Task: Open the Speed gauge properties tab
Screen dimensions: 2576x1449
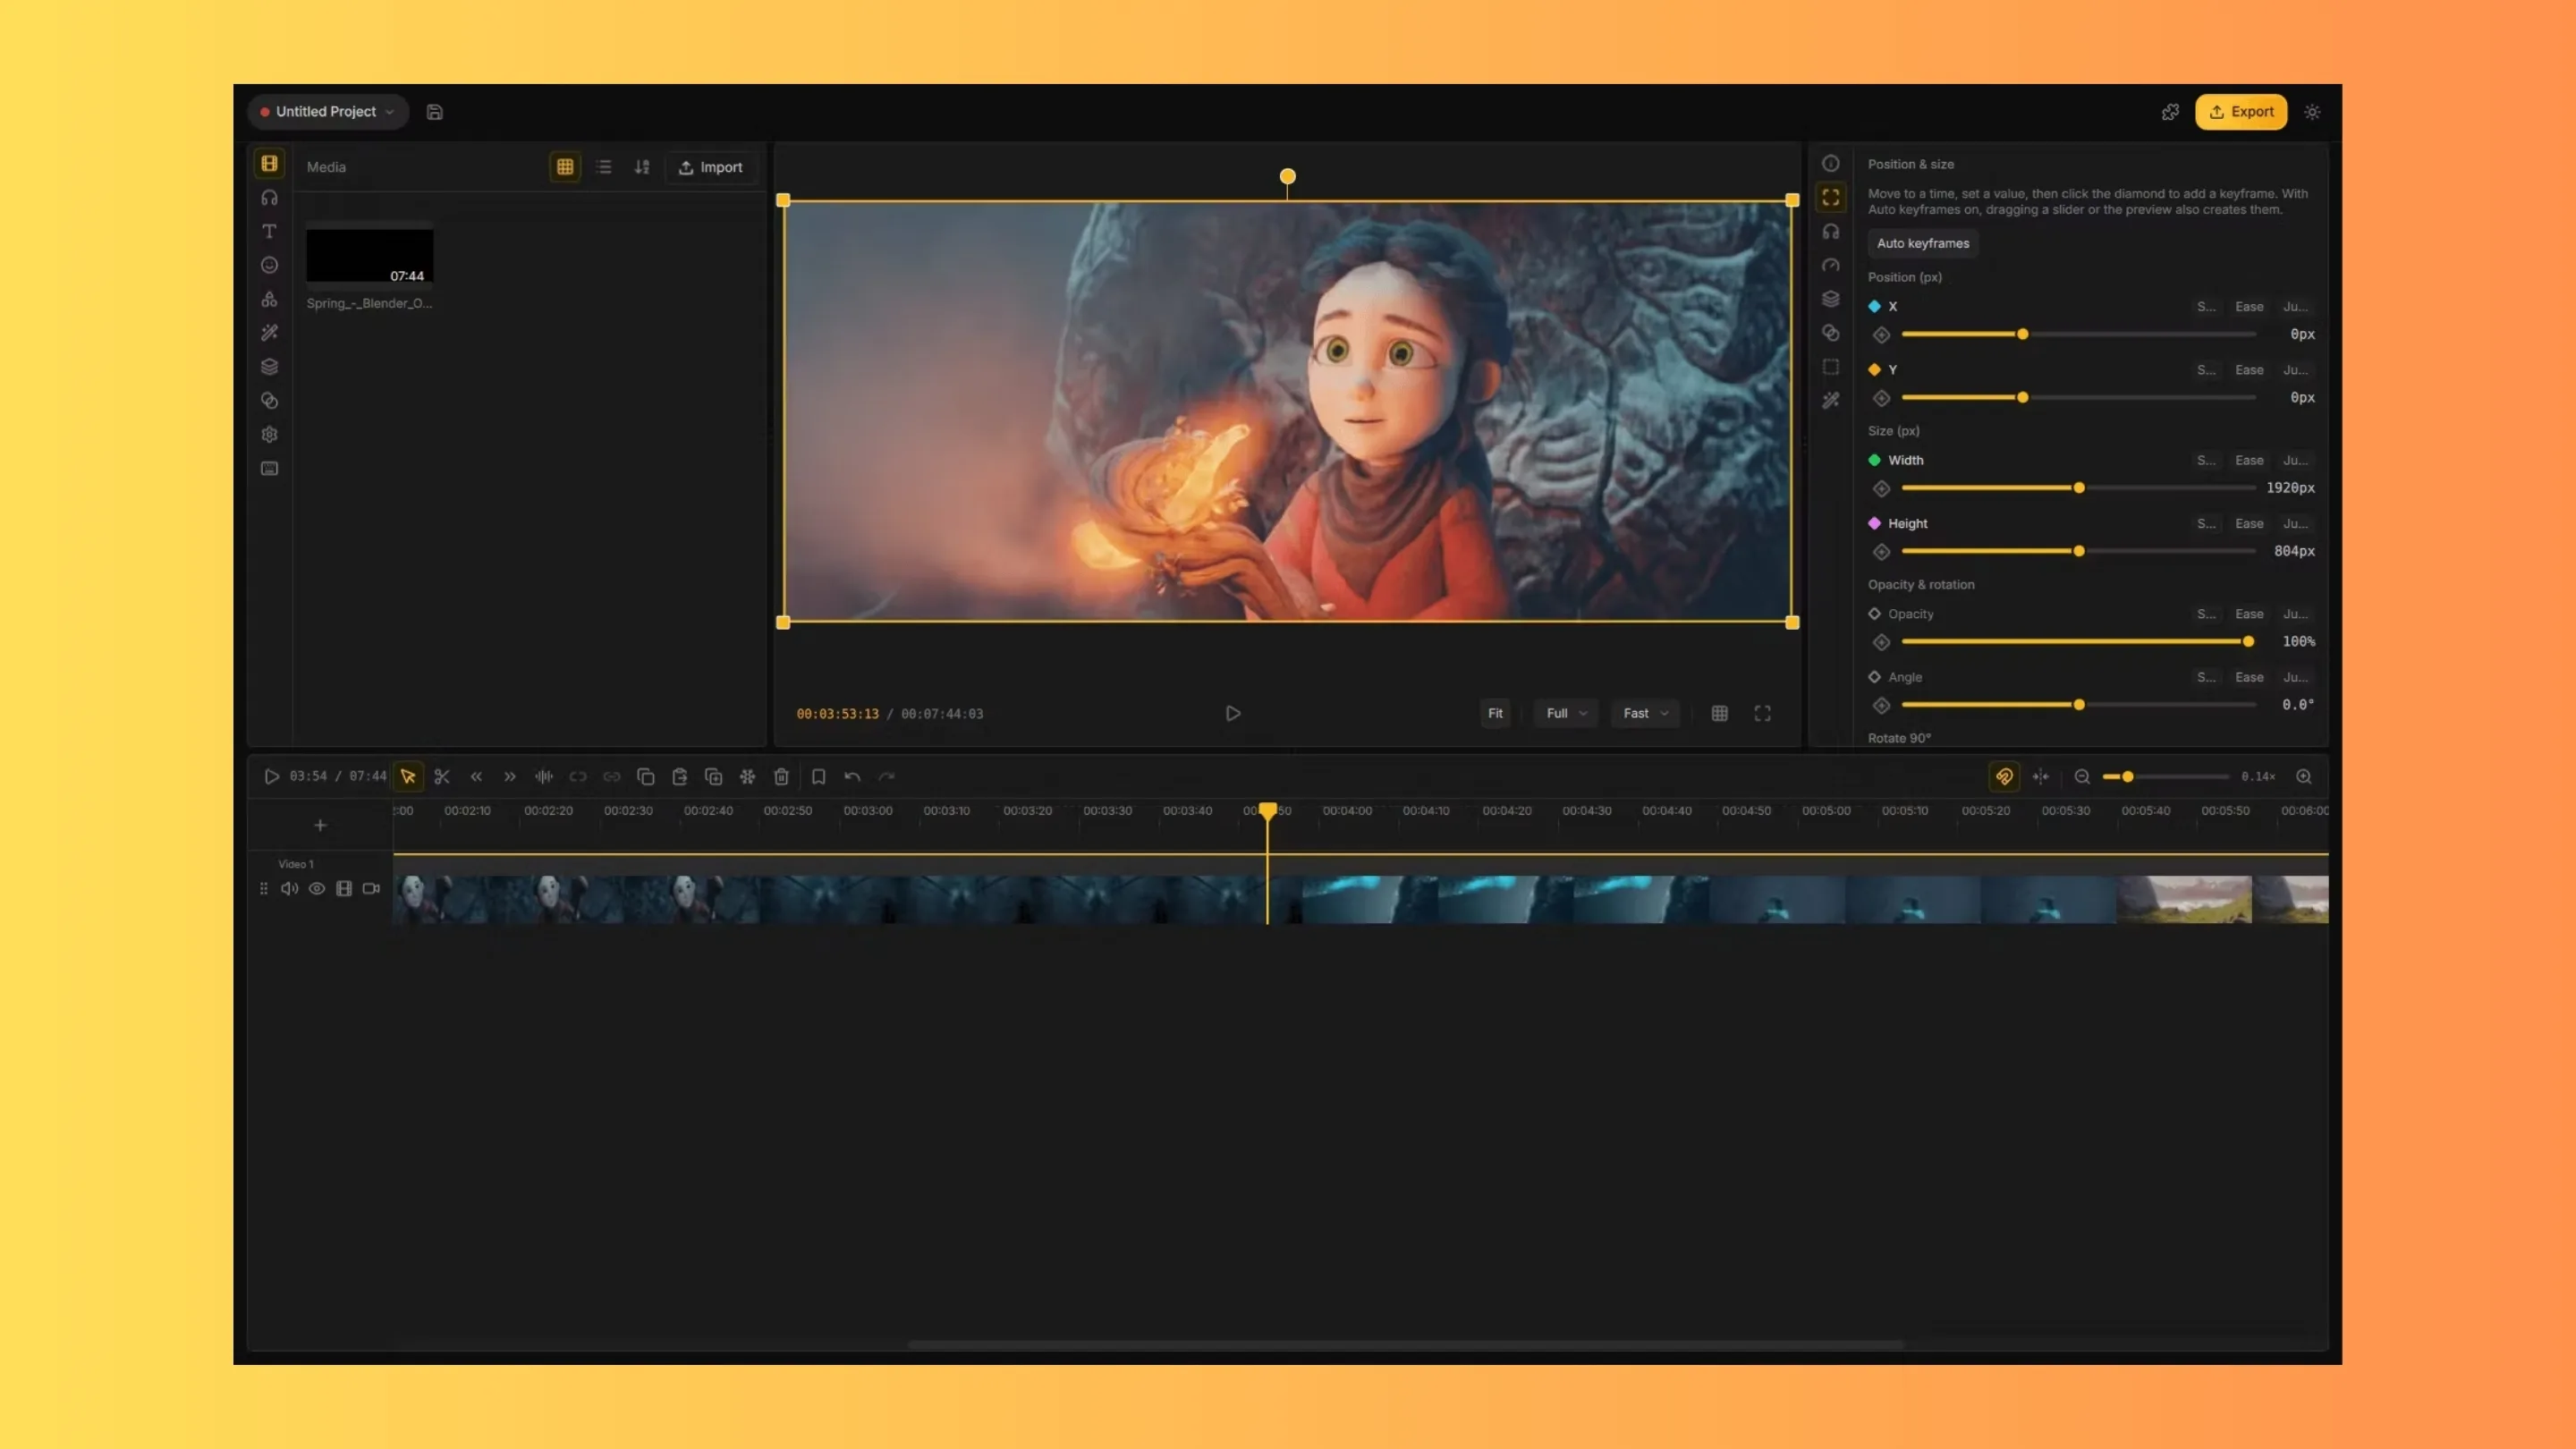Action: point(1830,265)
